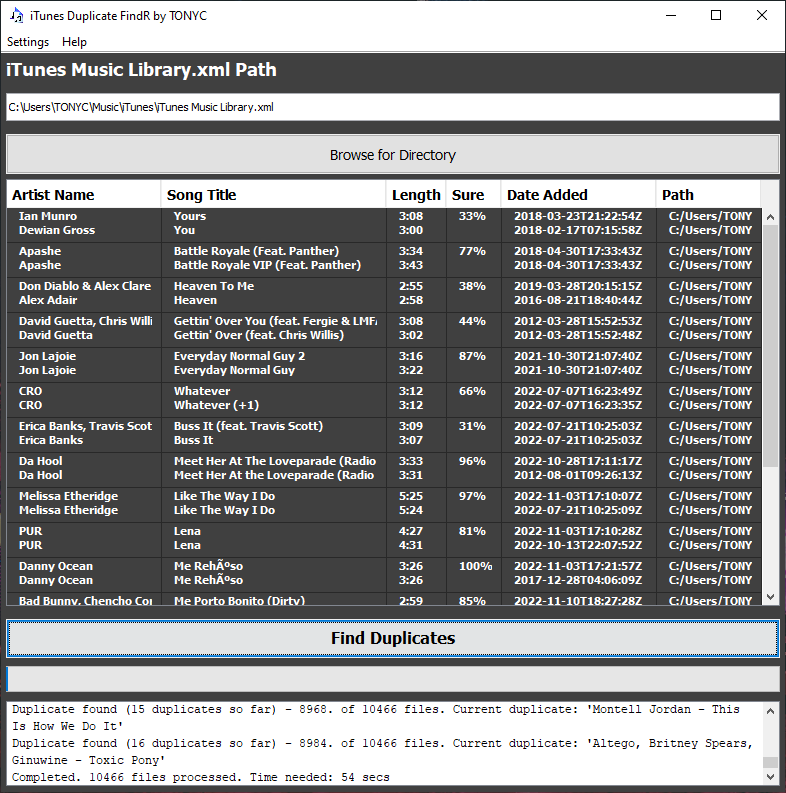Sort by Path column header
Screen dimensions: 786x793
tap(708, 195)
